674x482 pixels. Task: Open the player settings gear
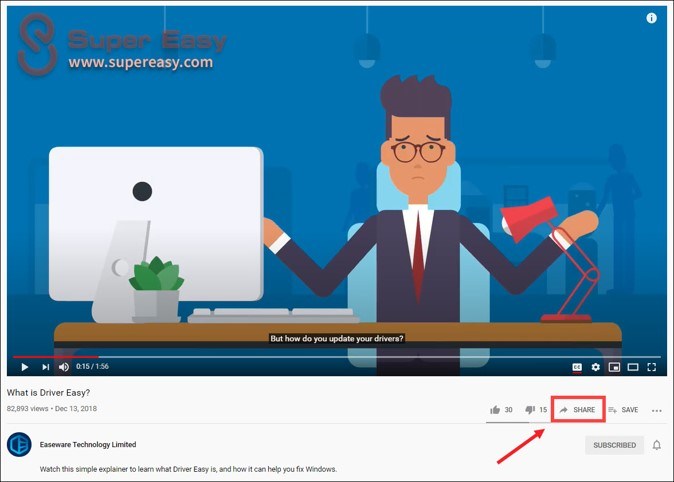coord(595,367)
